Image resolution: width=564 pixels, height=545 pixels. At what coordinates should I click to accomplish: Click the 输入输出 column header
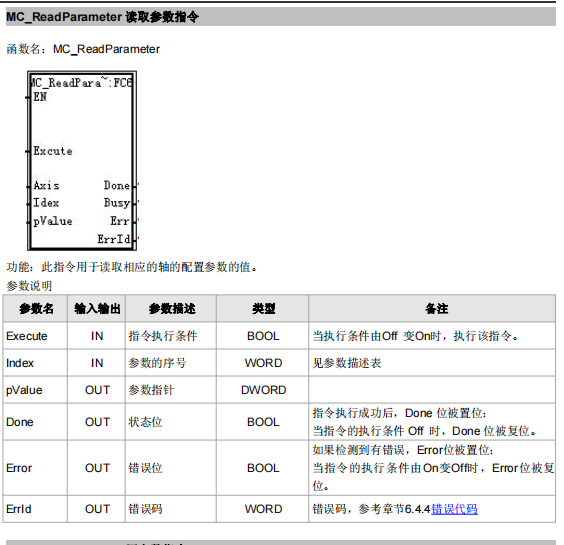pyautogui.click(x=97, y=308)
